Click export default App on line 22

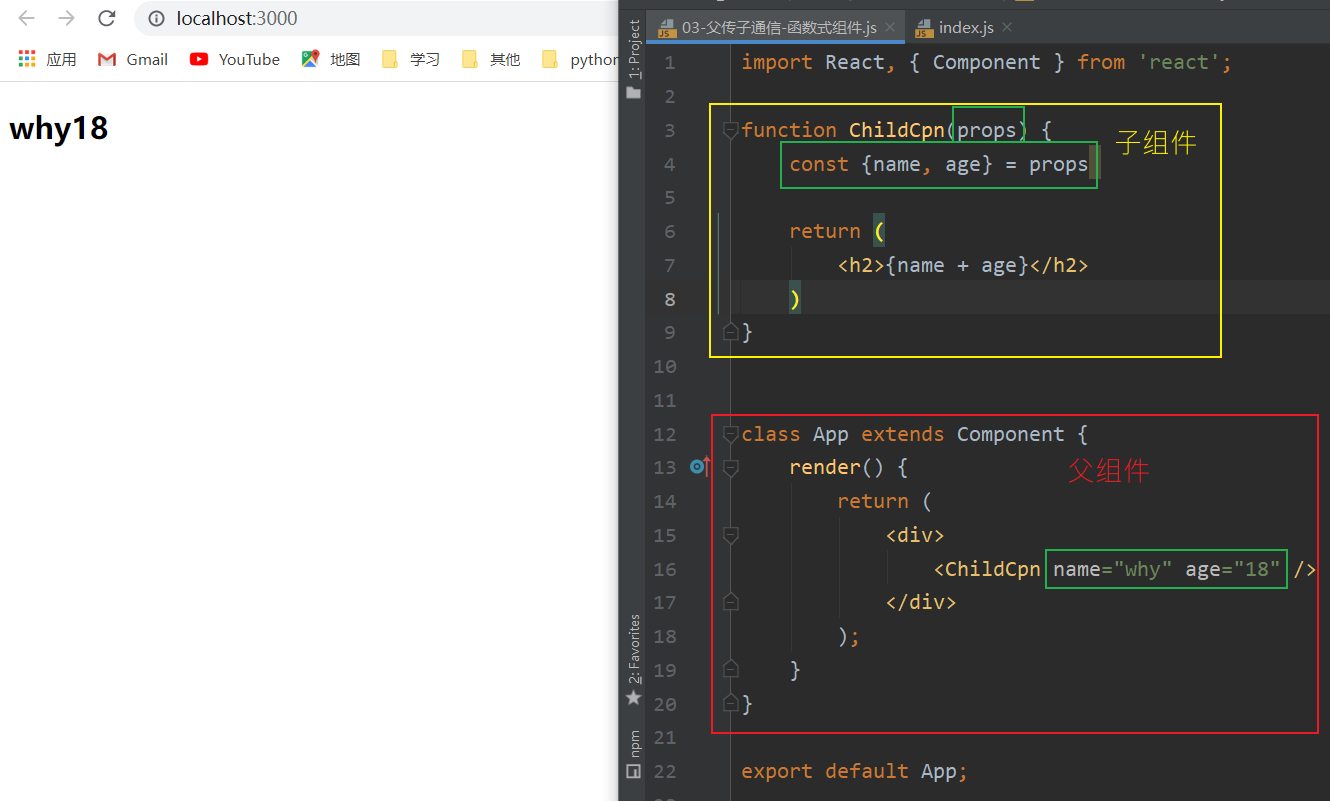point(855,771)
